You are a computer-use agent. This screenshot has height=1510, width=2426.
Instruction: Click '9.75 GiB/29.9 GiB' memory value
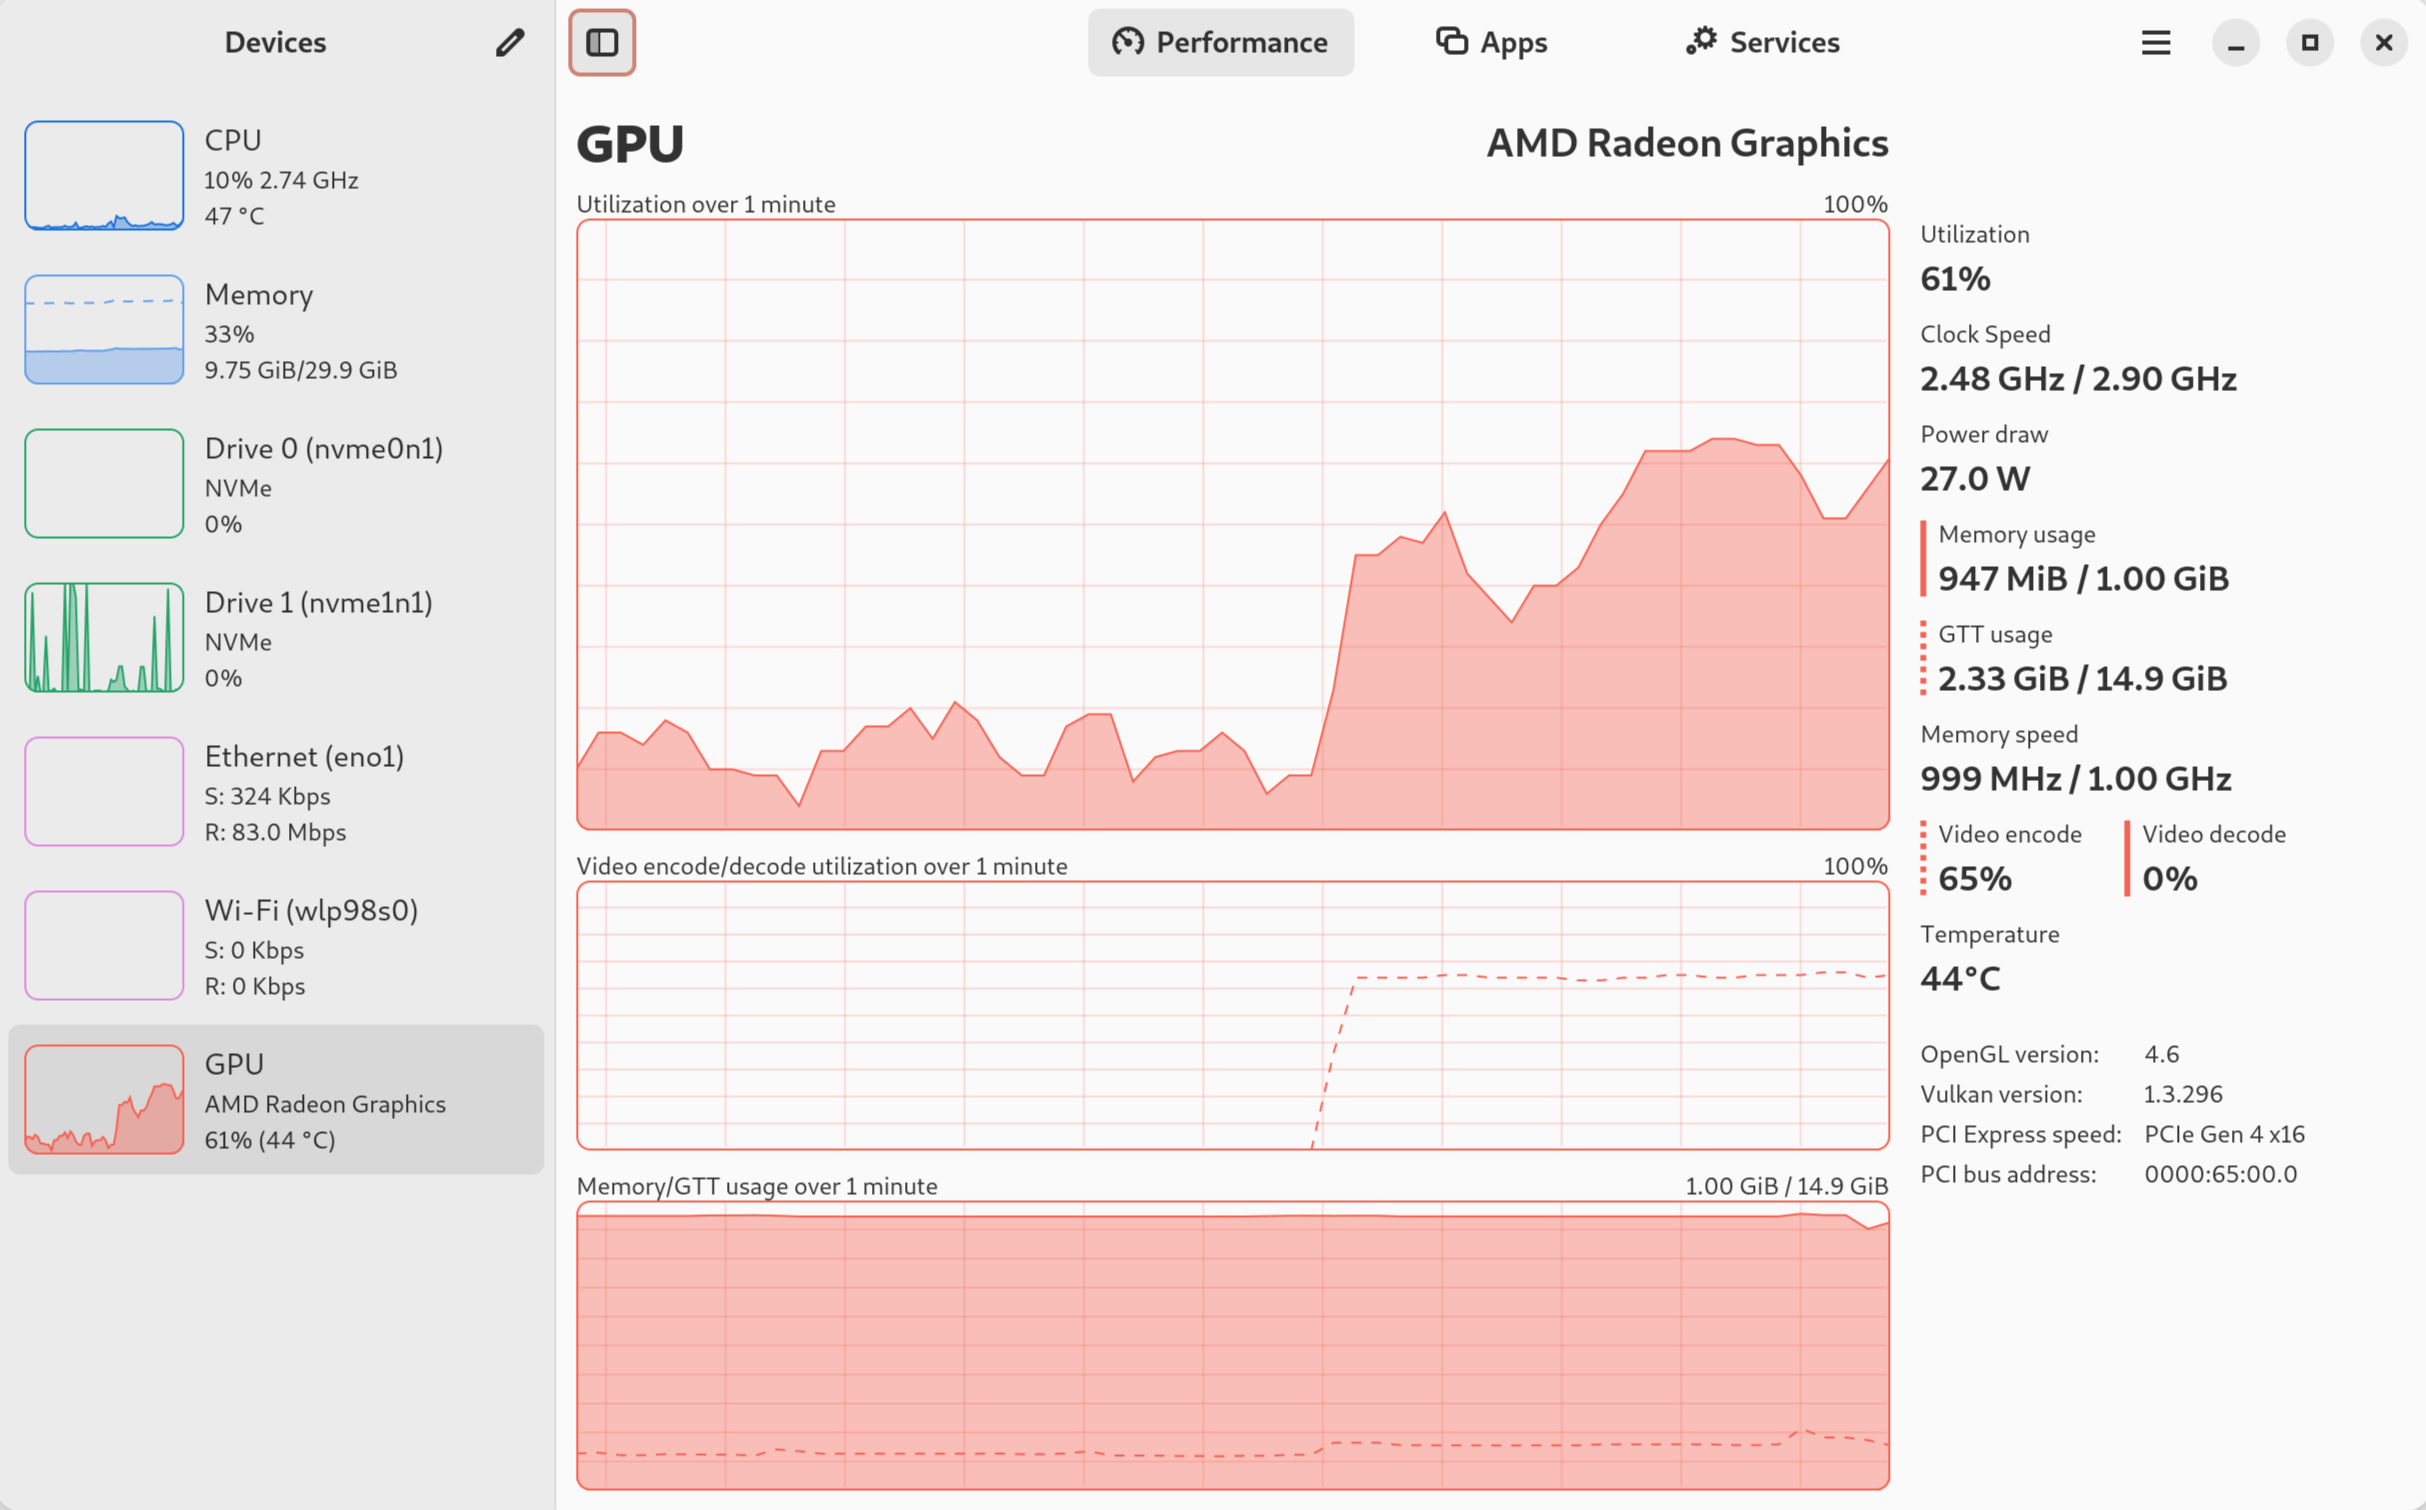[301, 370]
